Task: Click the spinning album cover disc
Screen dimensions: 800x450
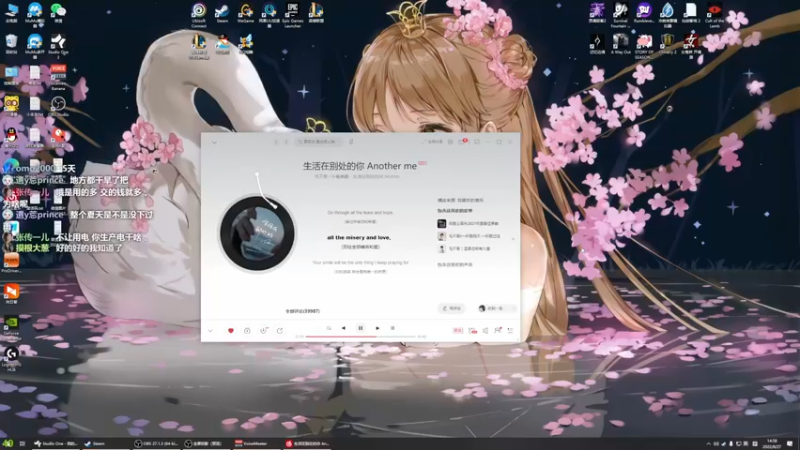Action: [x=257, y=234]
